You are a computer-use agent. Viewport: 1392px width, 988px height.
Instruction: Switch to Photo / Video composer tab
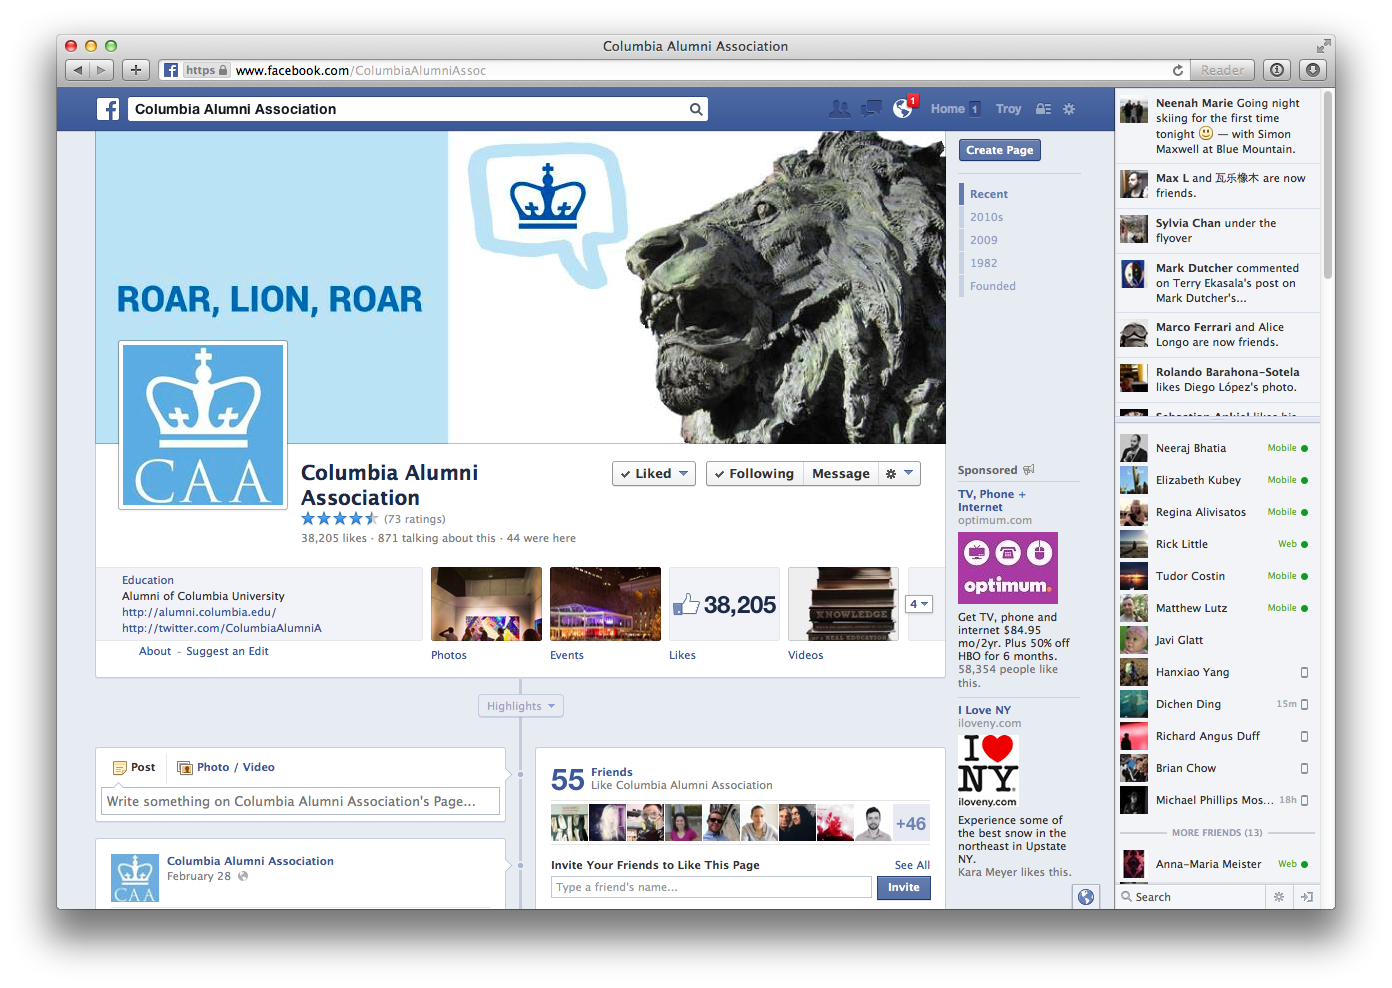click(226, 767)
